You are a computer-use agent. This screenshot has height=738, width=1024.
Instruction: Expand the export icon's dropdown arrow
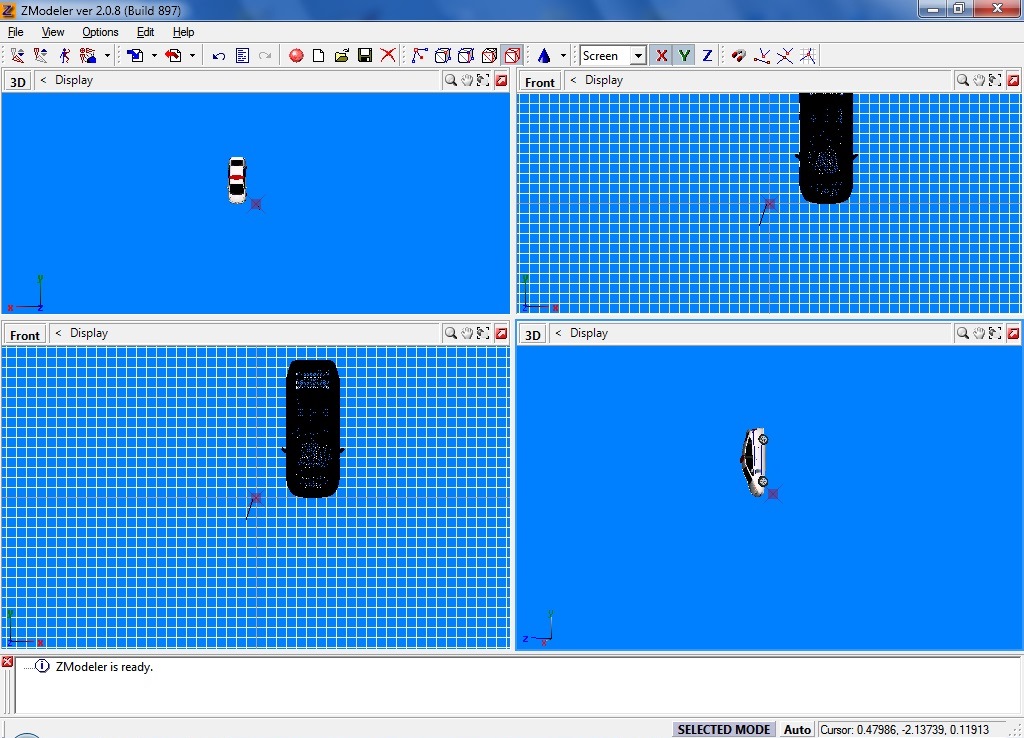tap(192, 56)
